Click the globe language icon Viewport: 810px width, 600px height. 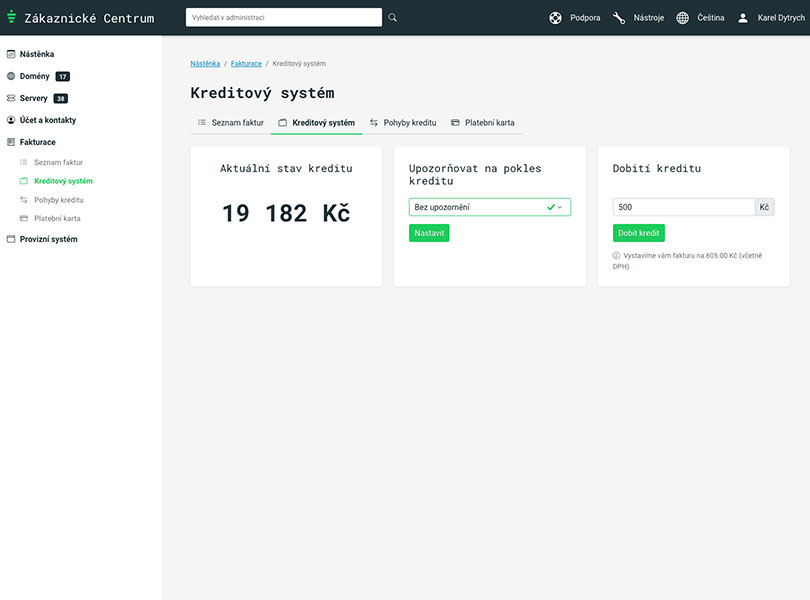coord(682,18)
